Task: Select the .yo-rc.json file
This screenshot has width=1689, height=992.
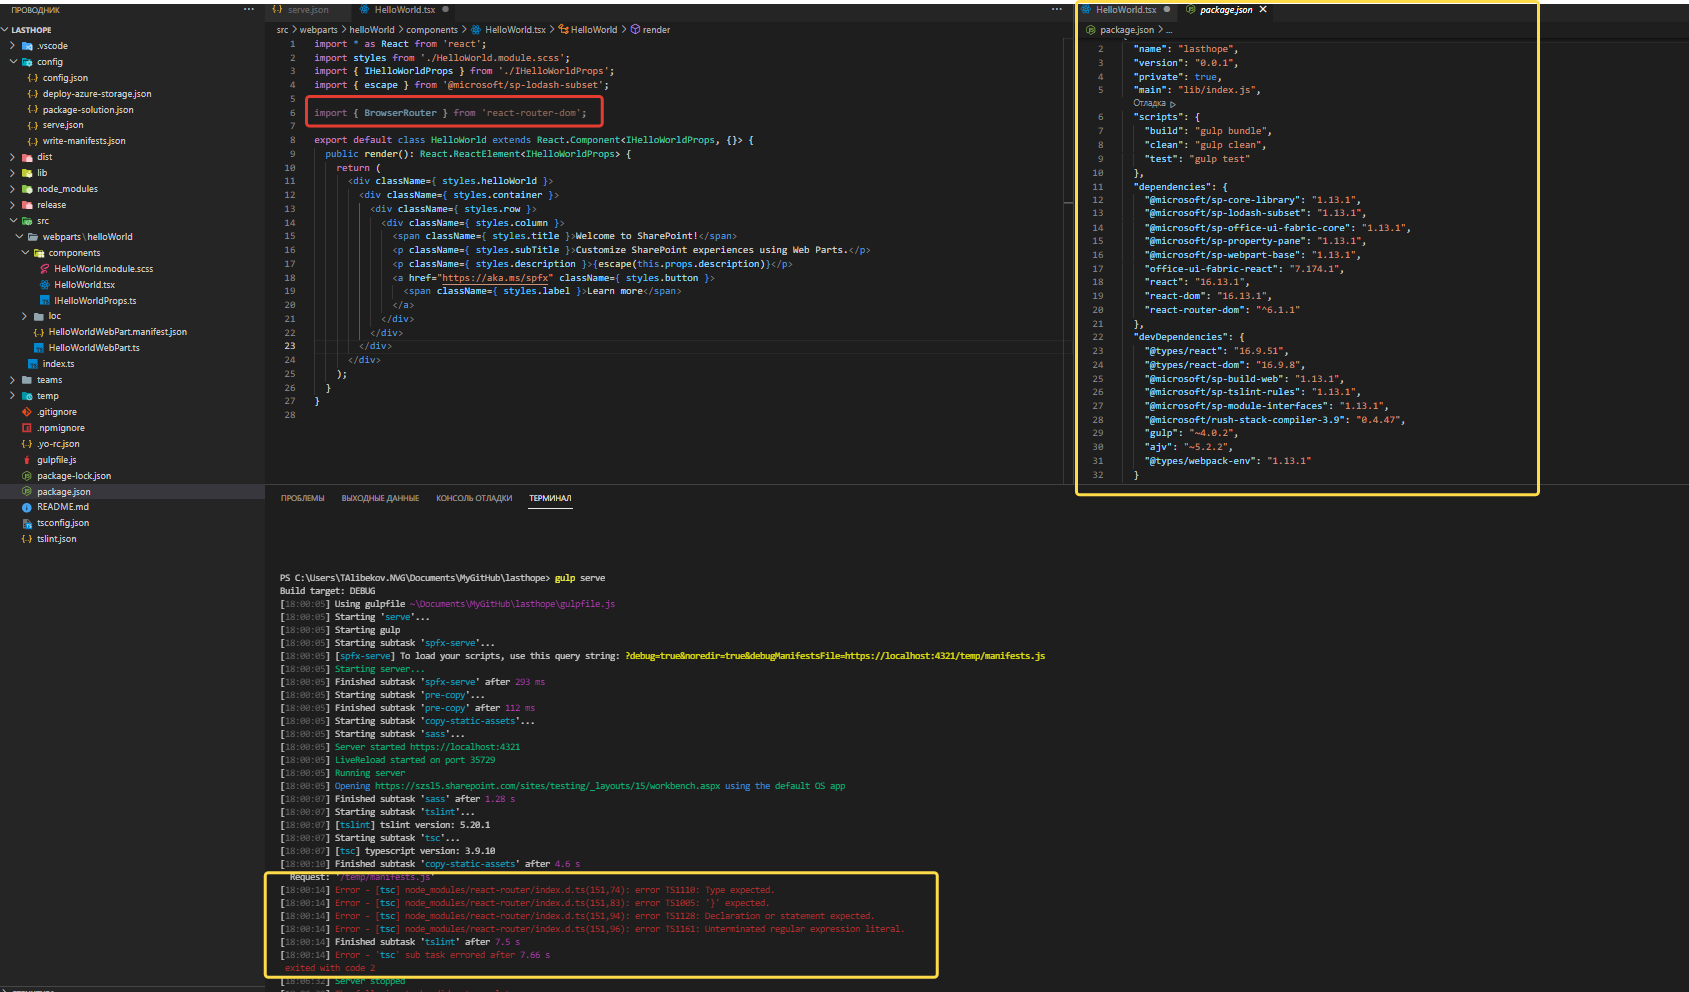Action: [x=58, y=444]
